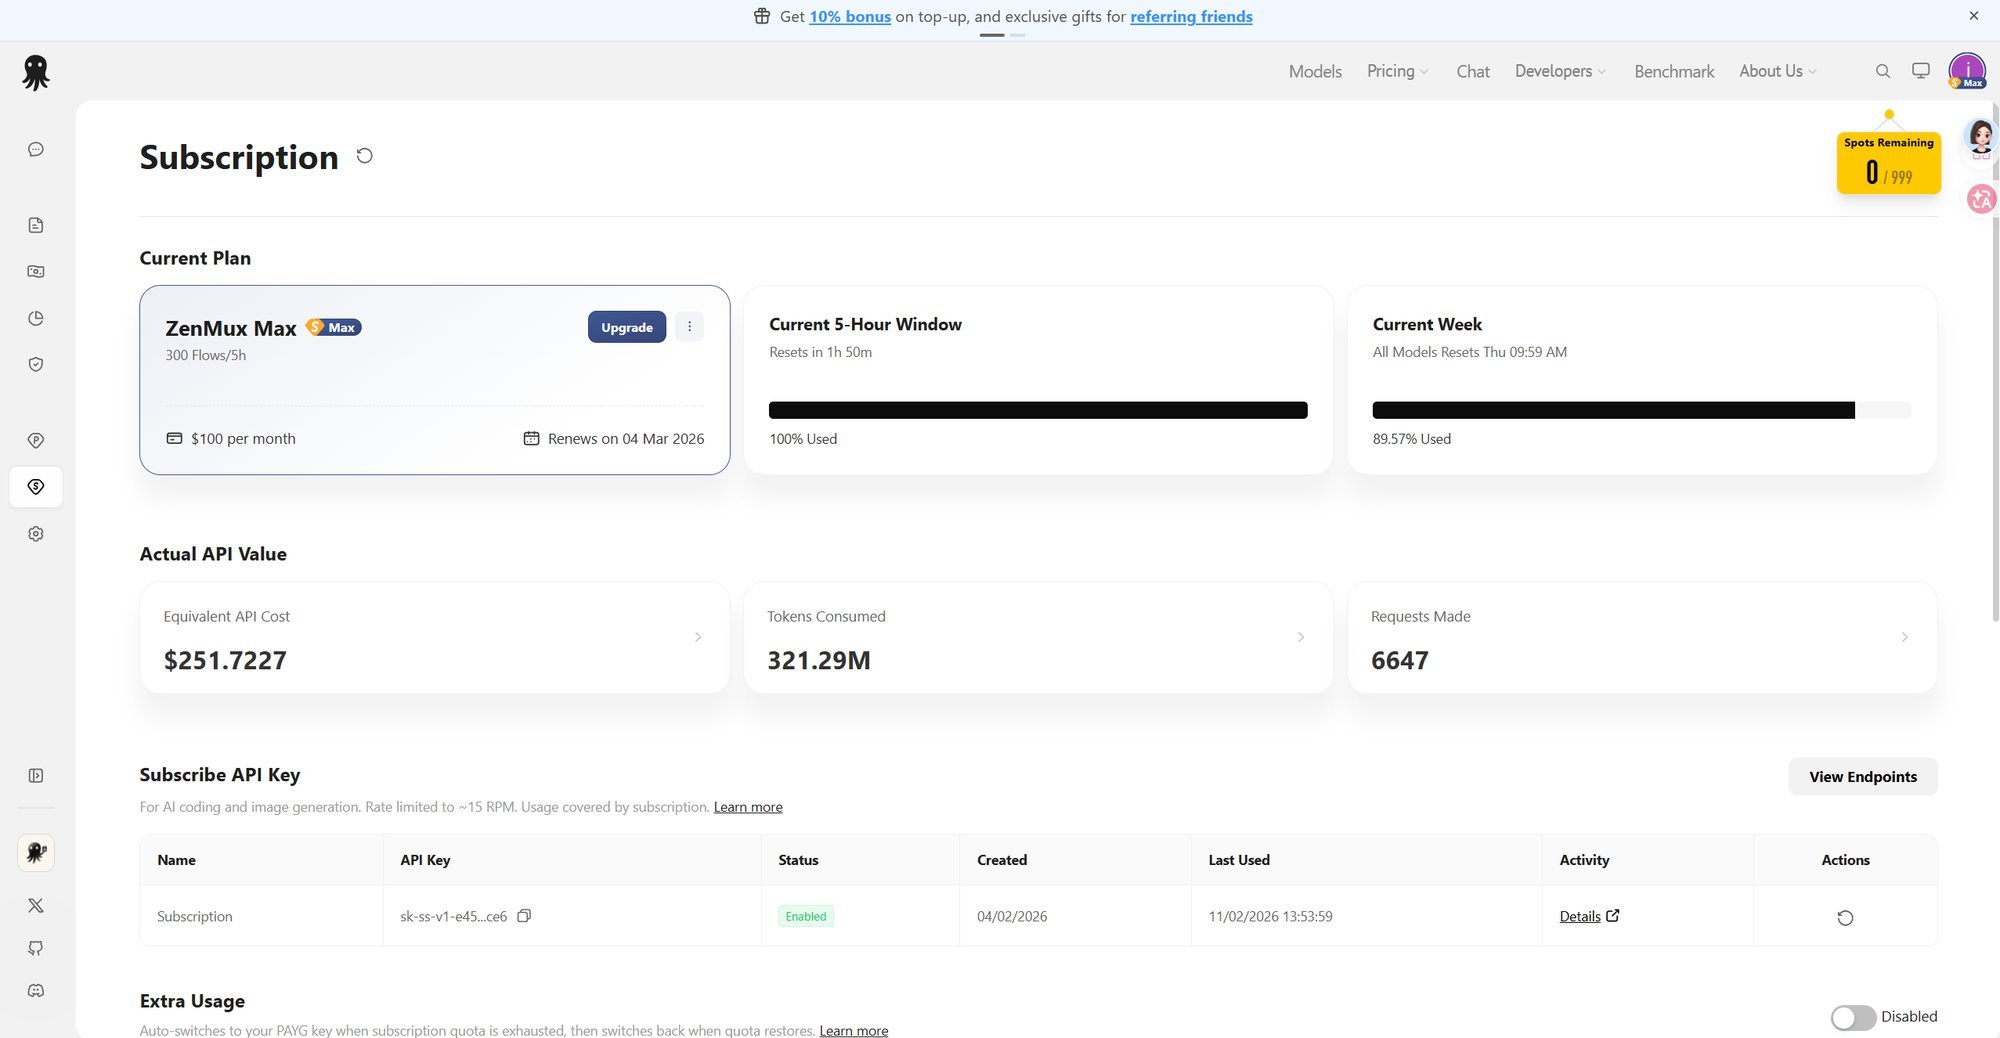This screenshot has width=2000, height=1038.
Task: Expand Tokens Consumed card chevron
Action: coord(1301,637)
